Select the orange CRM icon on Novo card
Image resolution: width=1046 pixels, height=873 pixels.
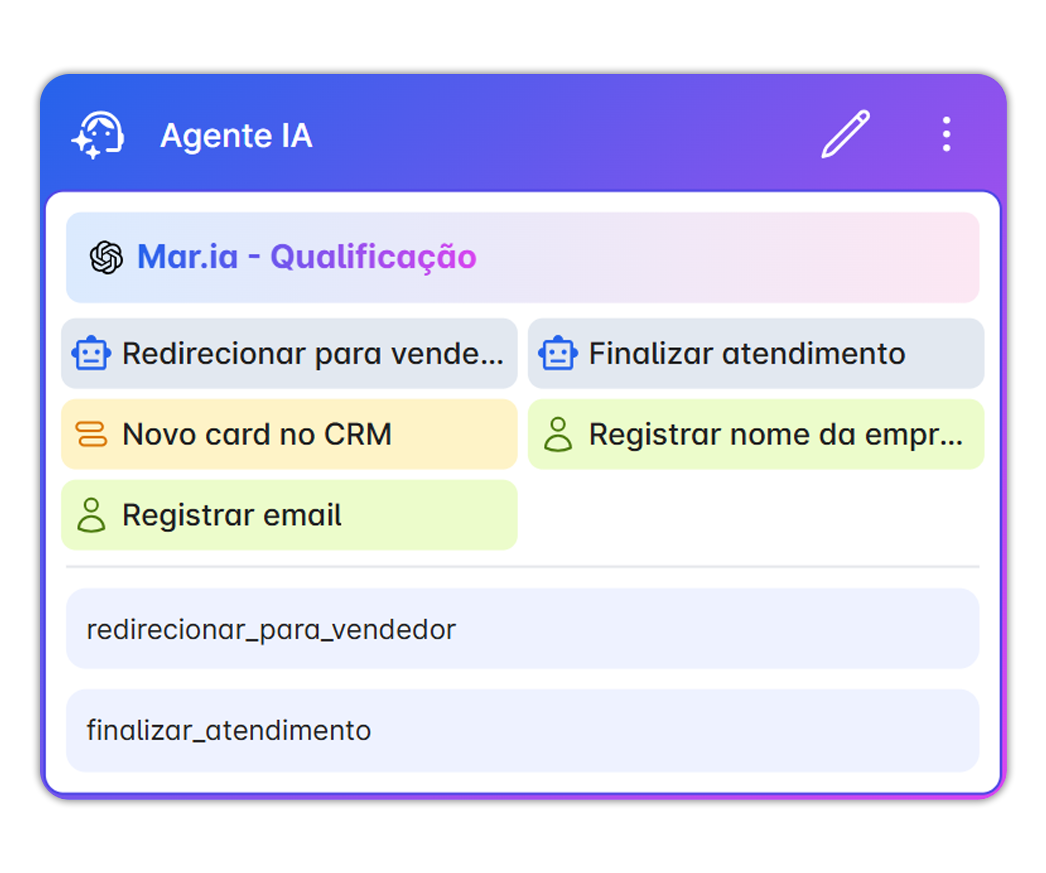tap(92, 434)
